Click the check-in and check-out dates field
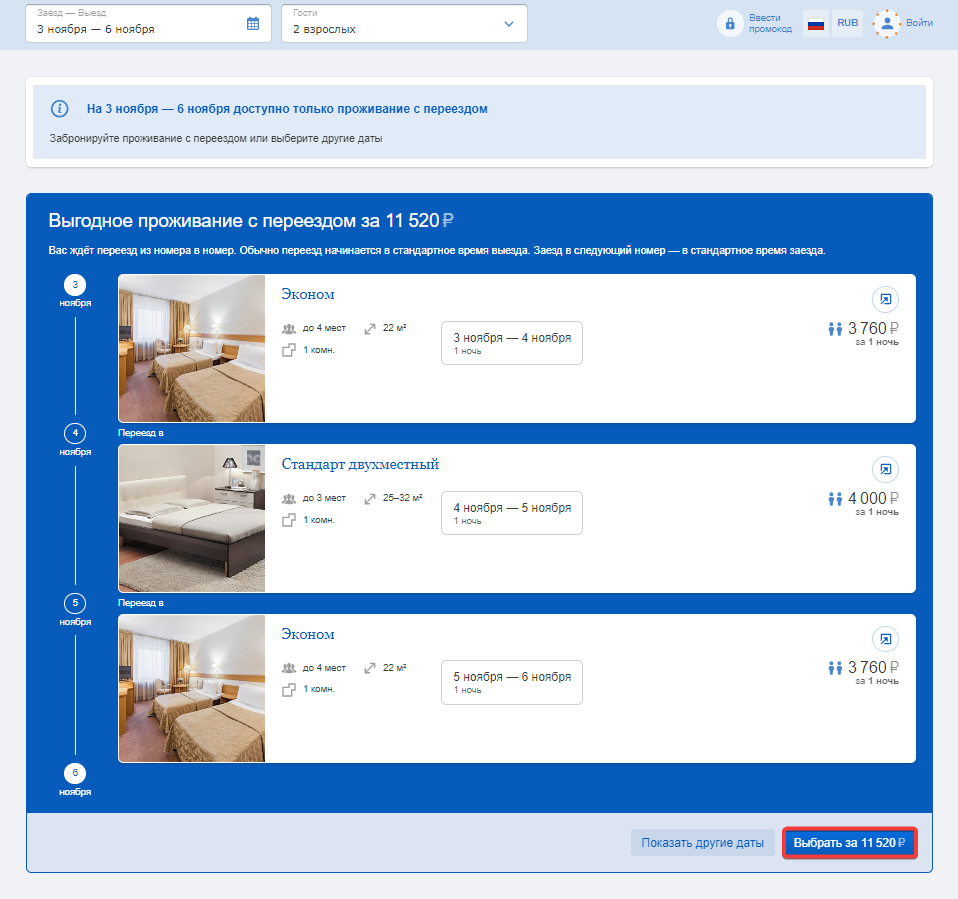This screenshot has width=958, height=899. tap(148, 24)
